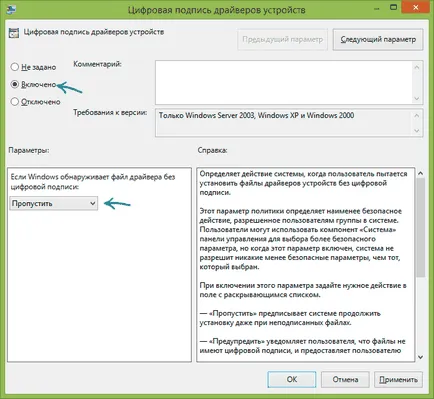Minimize the dialog window
The width and height of the screenshot is (434, 399).
(377, 8)
